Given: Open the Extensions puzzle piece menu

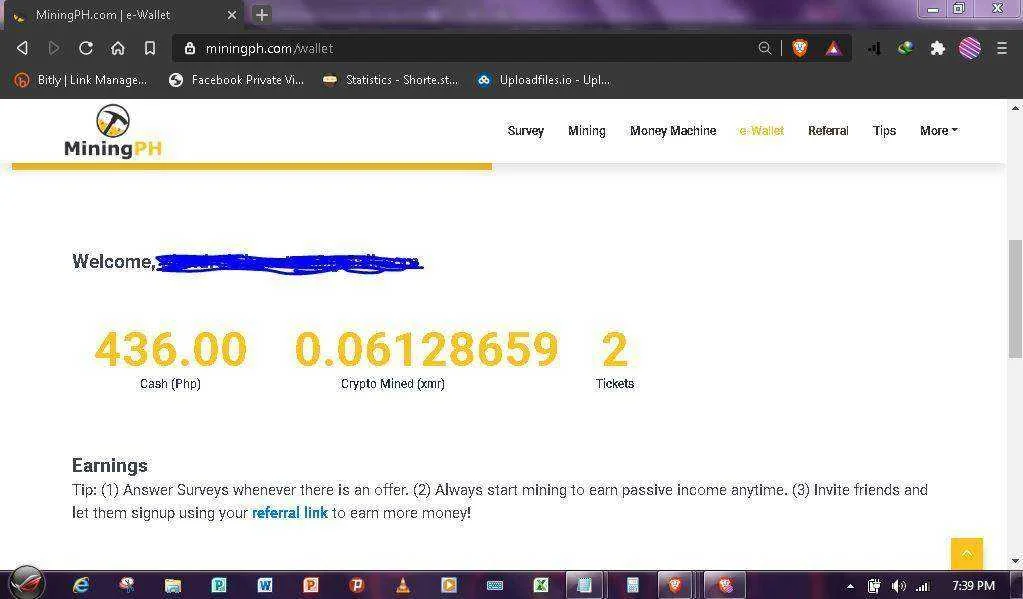Looking at the screenshot, I should pos(938,48).
